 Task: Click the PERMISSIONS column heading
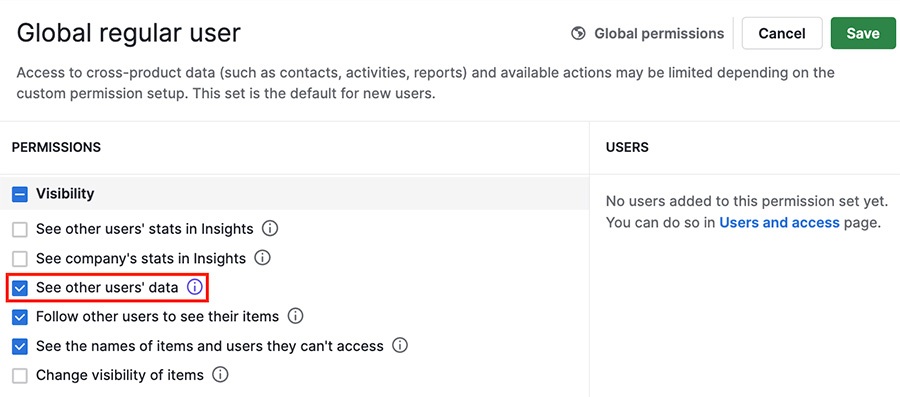pyautogui.click(x=56, y=147)
